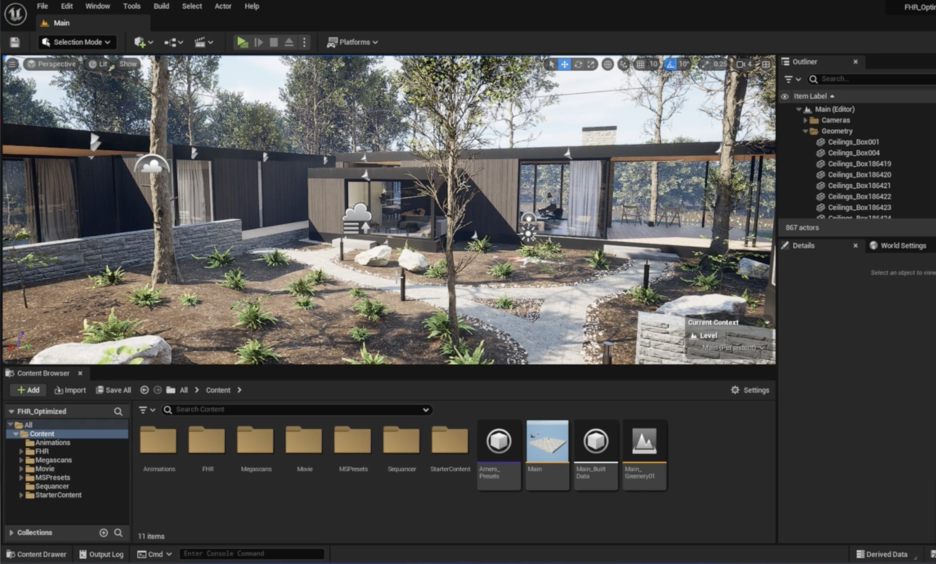The width and height of the screenshot is (936, 564).
Task: Expand the Cameras folder in Outliner
Action: (805, 121)
